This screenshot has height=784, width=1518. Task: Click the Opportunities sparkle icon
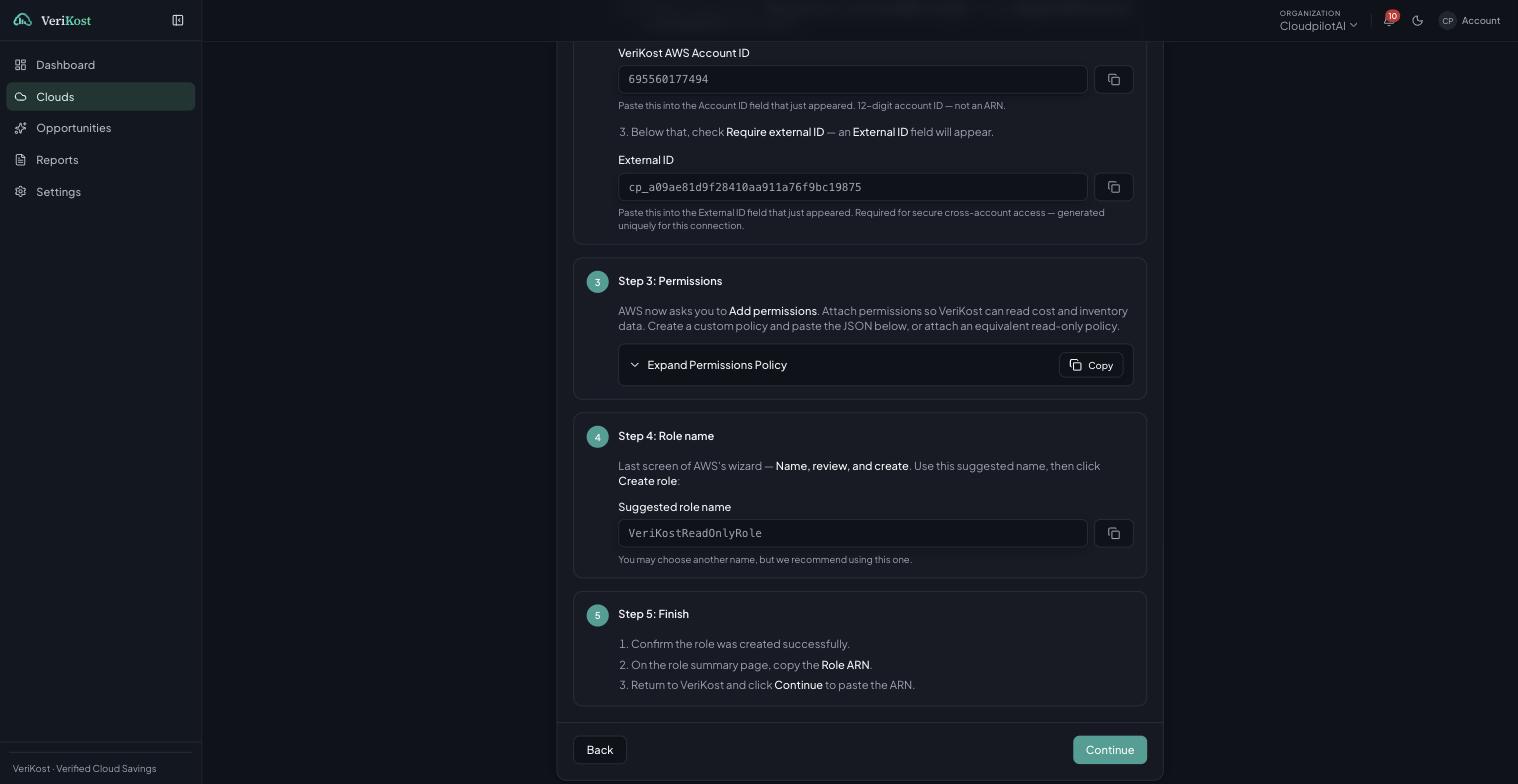click(x=21, y=128)
